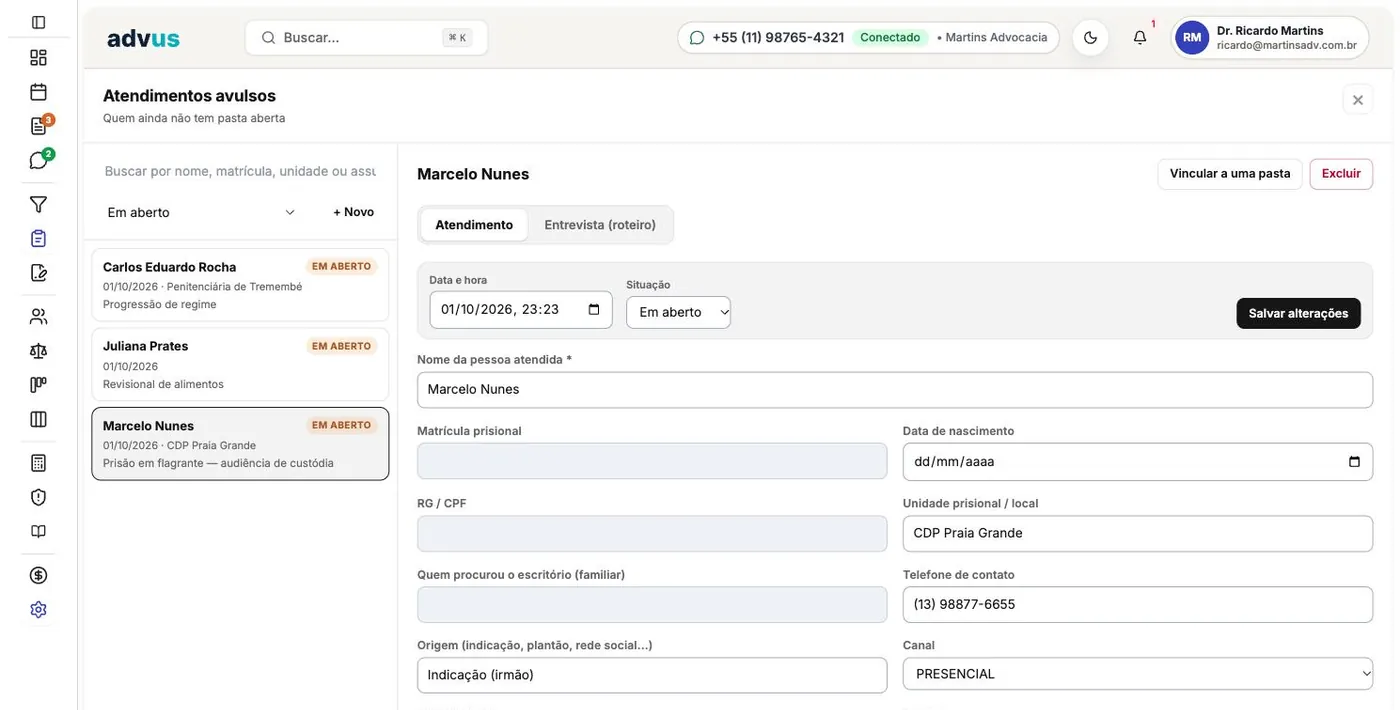Image resolution: width=1400 pixels, height=710 pixels.
Task: Open the document edit pencil icon
Action: (x=38, y=272)
